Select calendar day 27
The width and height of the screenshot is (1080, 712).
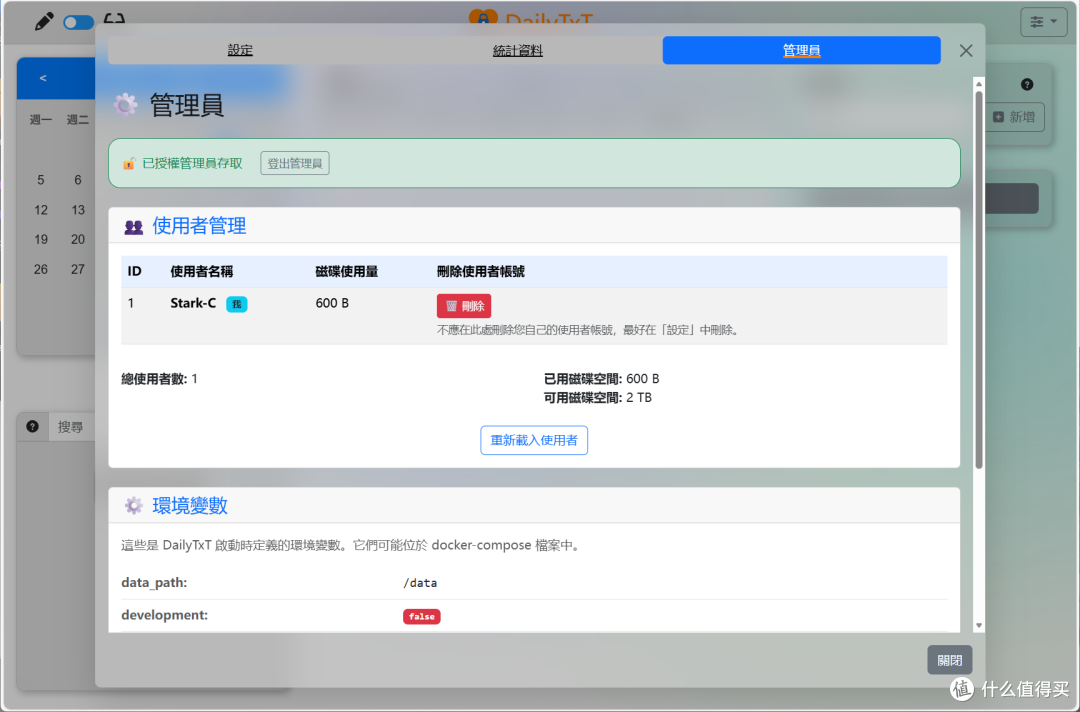click(x=78, y=269)
